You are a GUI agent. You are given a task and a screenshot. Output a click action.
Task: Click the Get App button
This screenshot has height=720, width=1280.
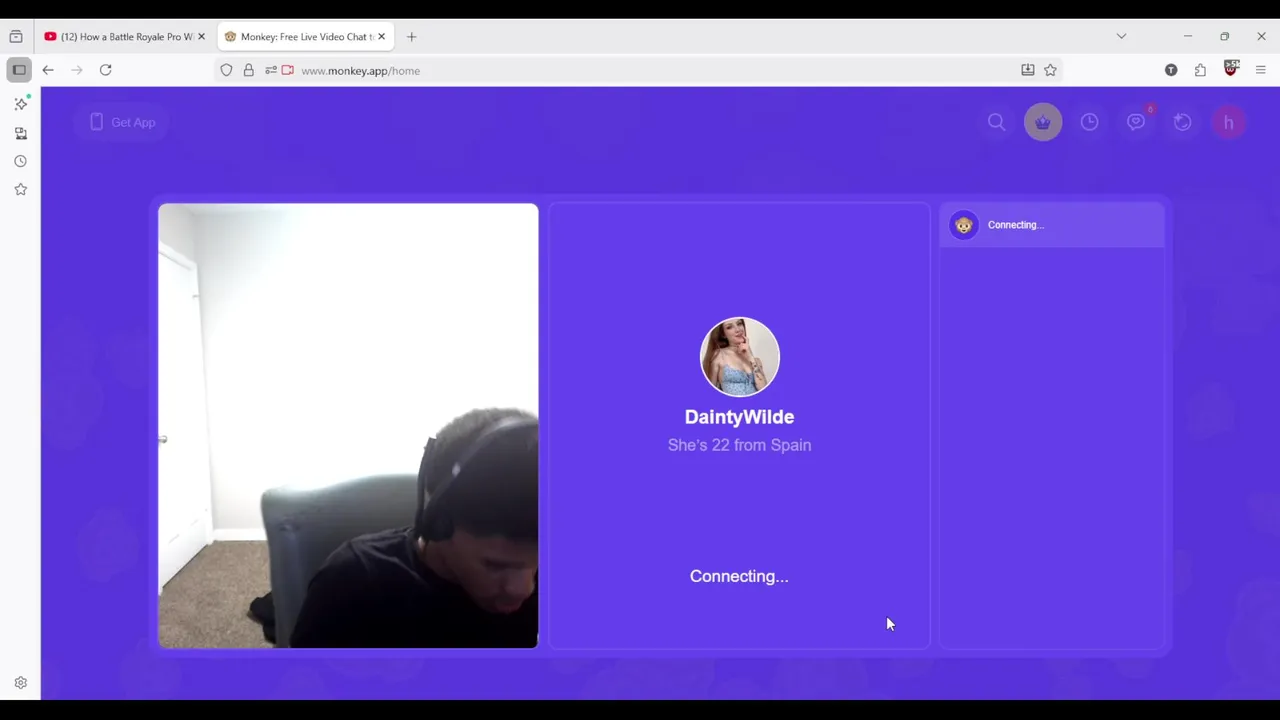(122, 122)
